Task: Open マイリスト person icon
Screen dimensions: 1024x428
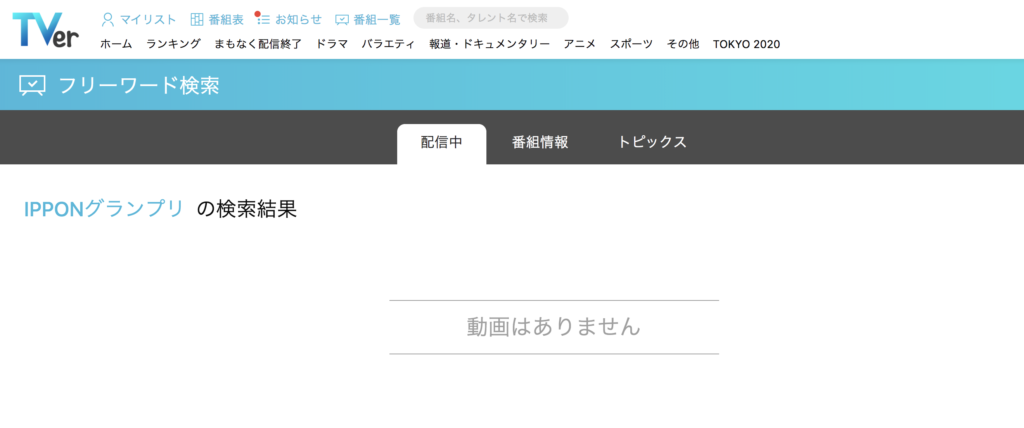Action: point(108,20)
